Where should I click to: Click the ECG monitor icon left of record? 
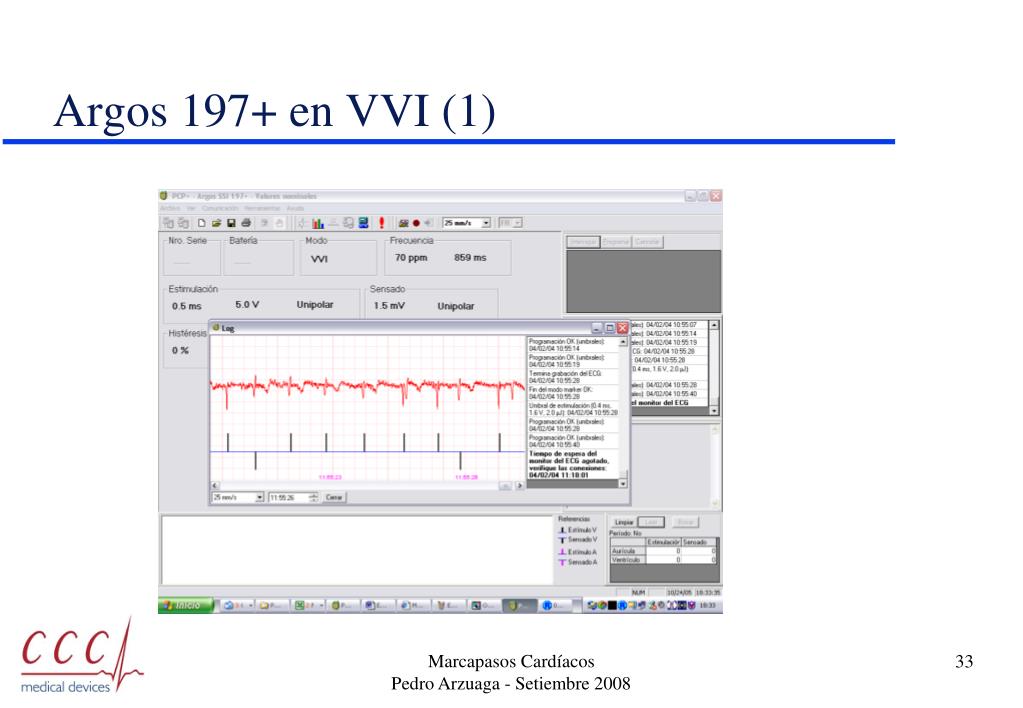403,223
